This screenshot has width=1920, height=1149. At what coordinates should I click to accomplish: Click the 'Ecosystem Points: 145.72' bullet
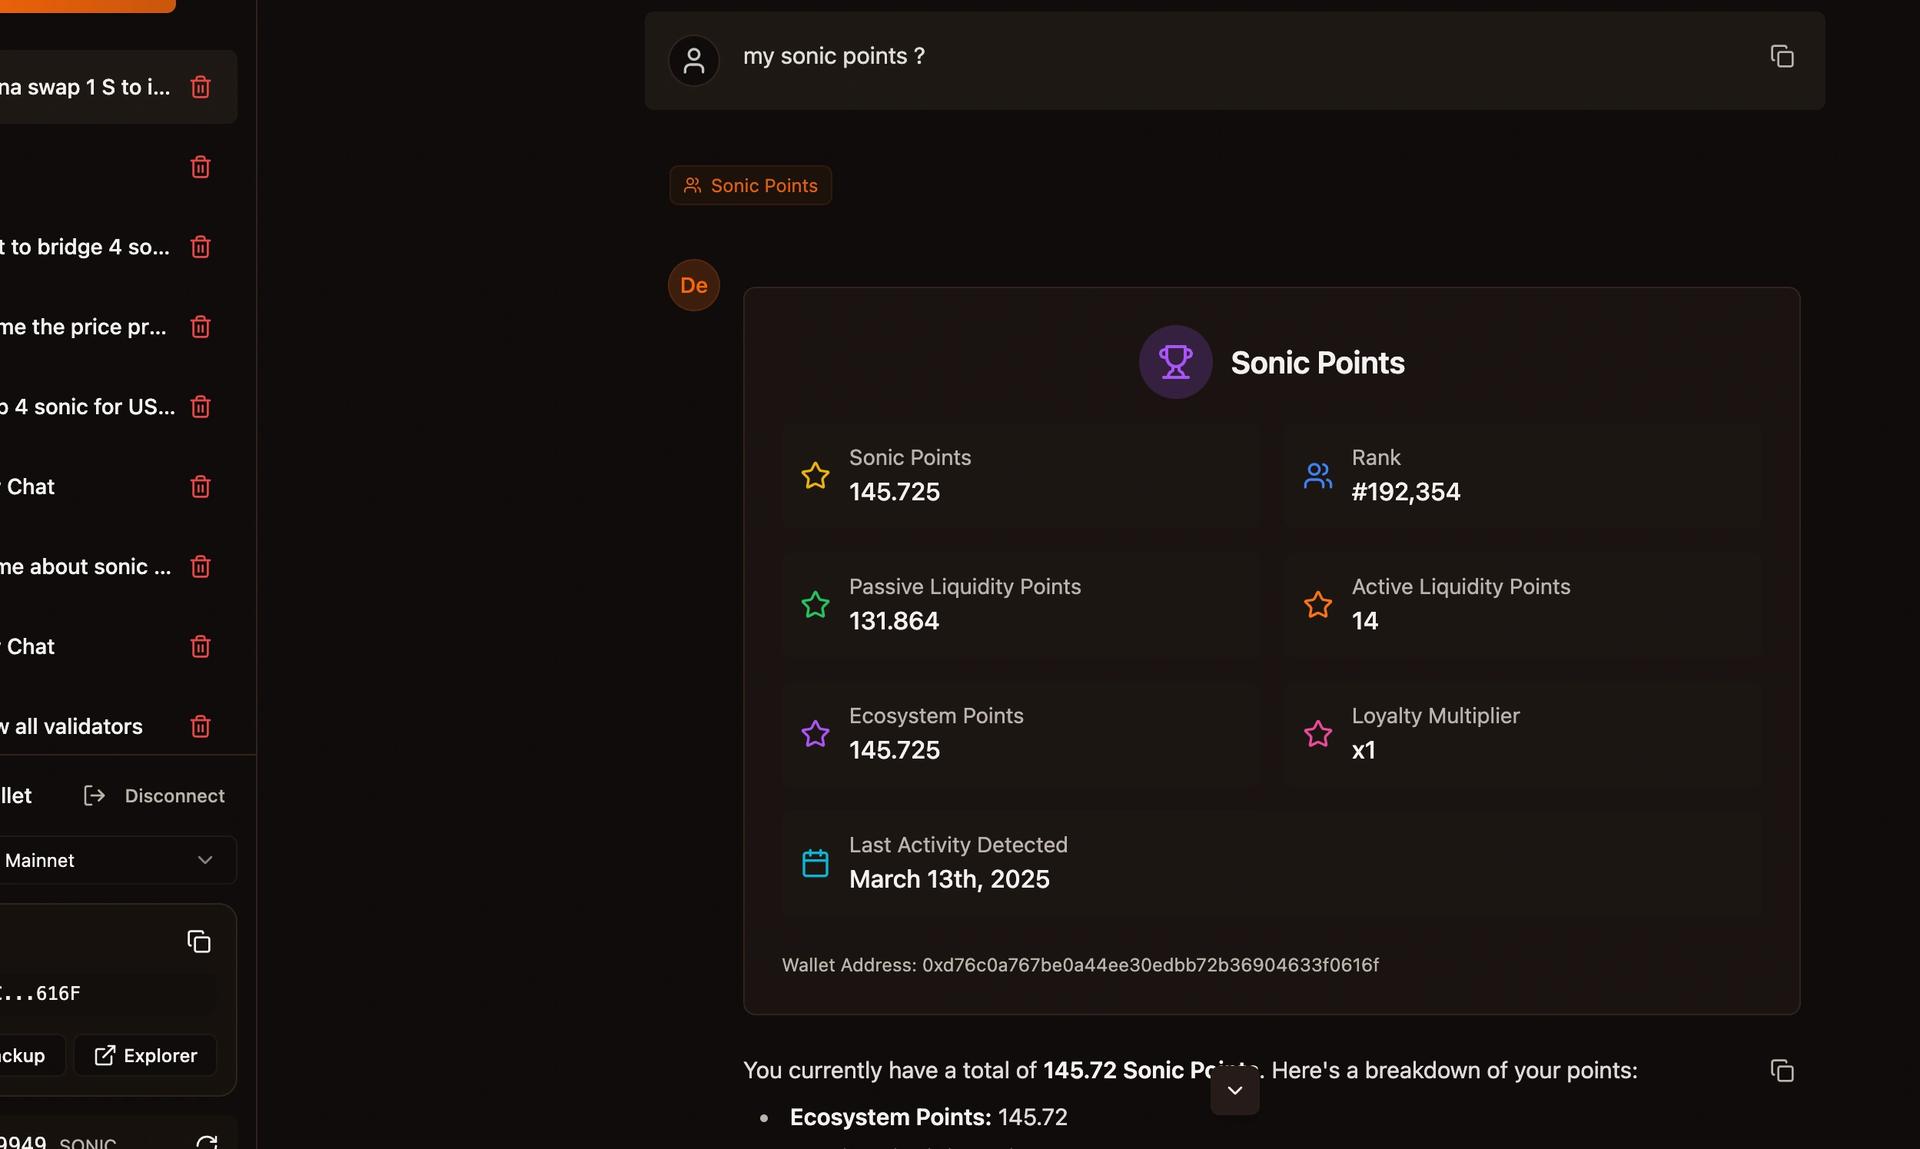[x=928, y=1117]
